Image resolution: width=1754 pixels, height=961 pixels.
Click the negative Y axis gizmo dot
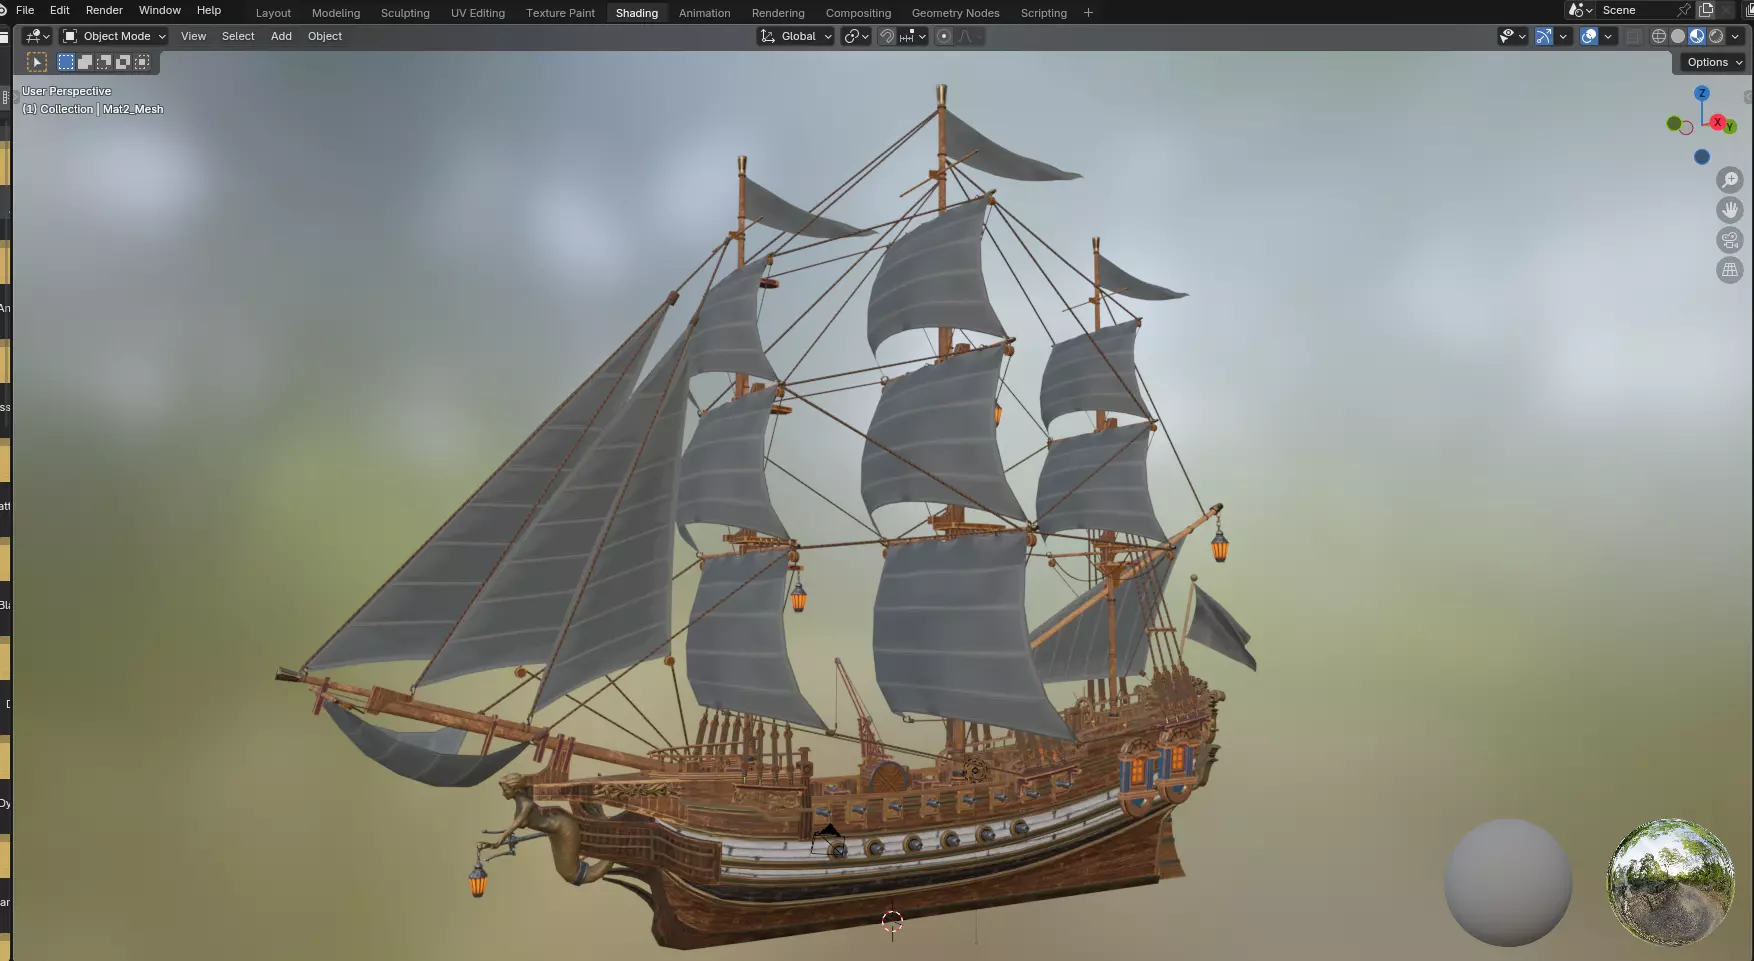pos(1674,123)
